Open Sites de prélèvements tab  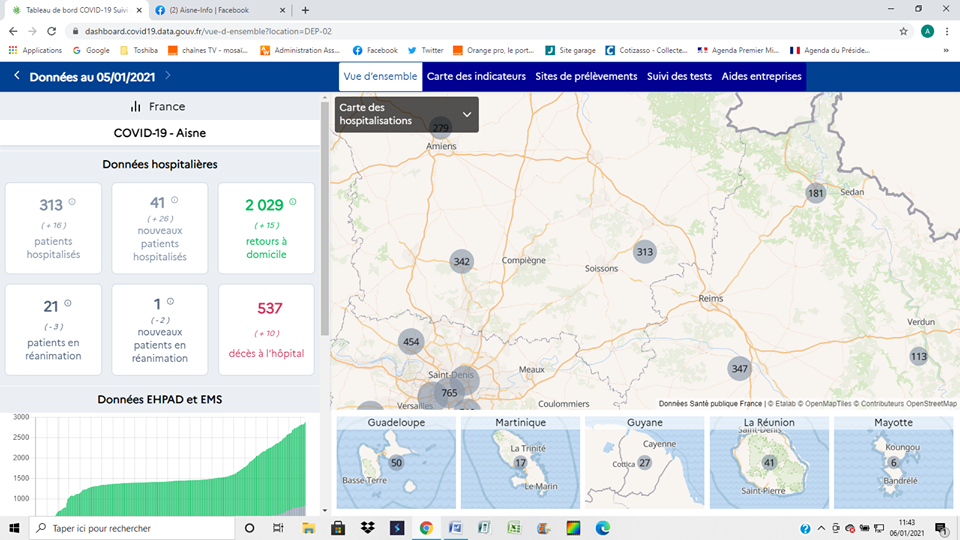tap(586, 76)
